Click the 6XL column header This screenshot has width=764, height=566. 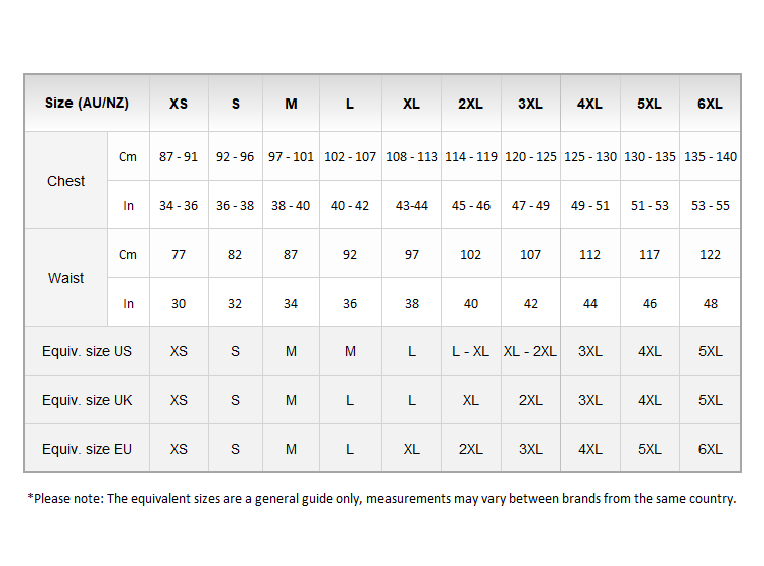tap(710, 104)
